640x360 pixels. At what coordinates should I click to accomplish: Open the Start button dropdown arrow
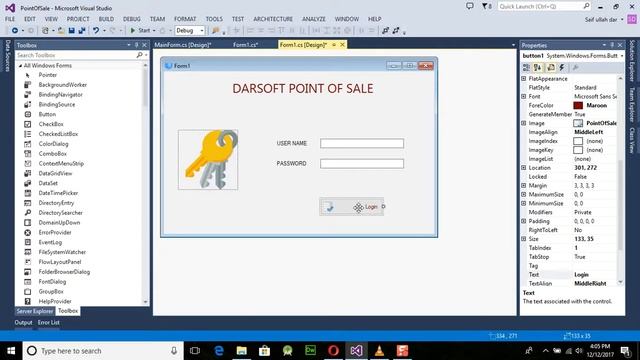[154, 31]
